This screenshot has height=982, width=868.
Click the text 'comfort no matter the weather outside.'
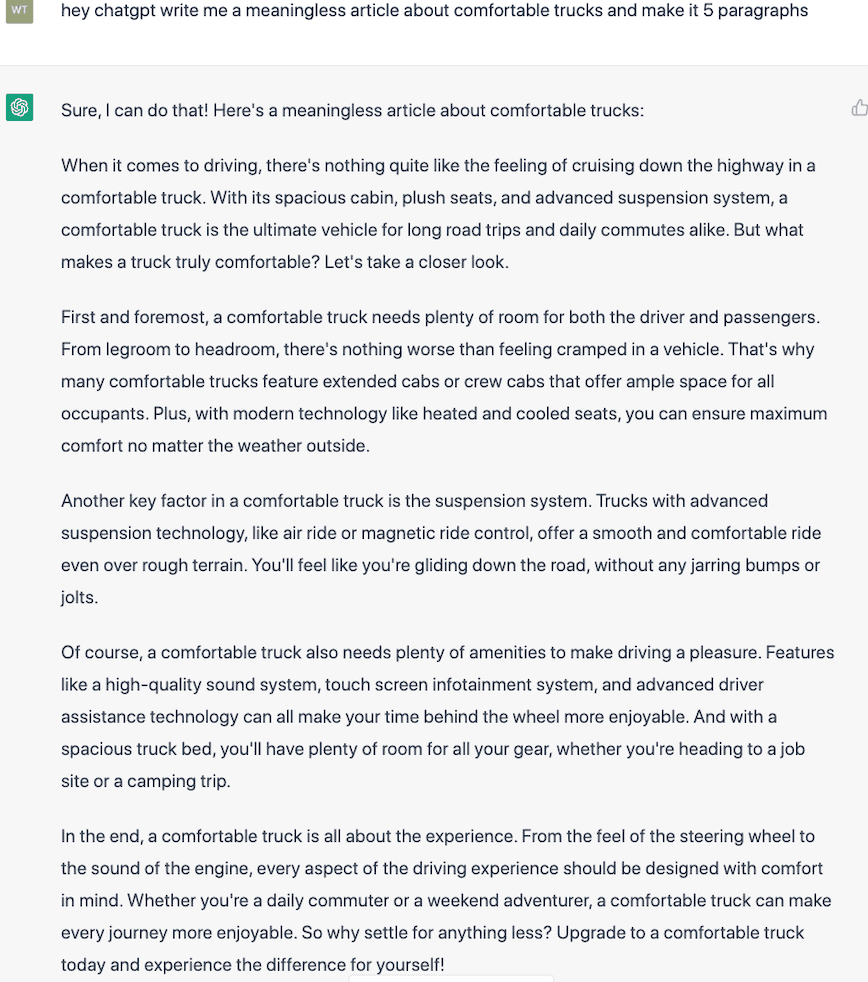click(215, 446)
